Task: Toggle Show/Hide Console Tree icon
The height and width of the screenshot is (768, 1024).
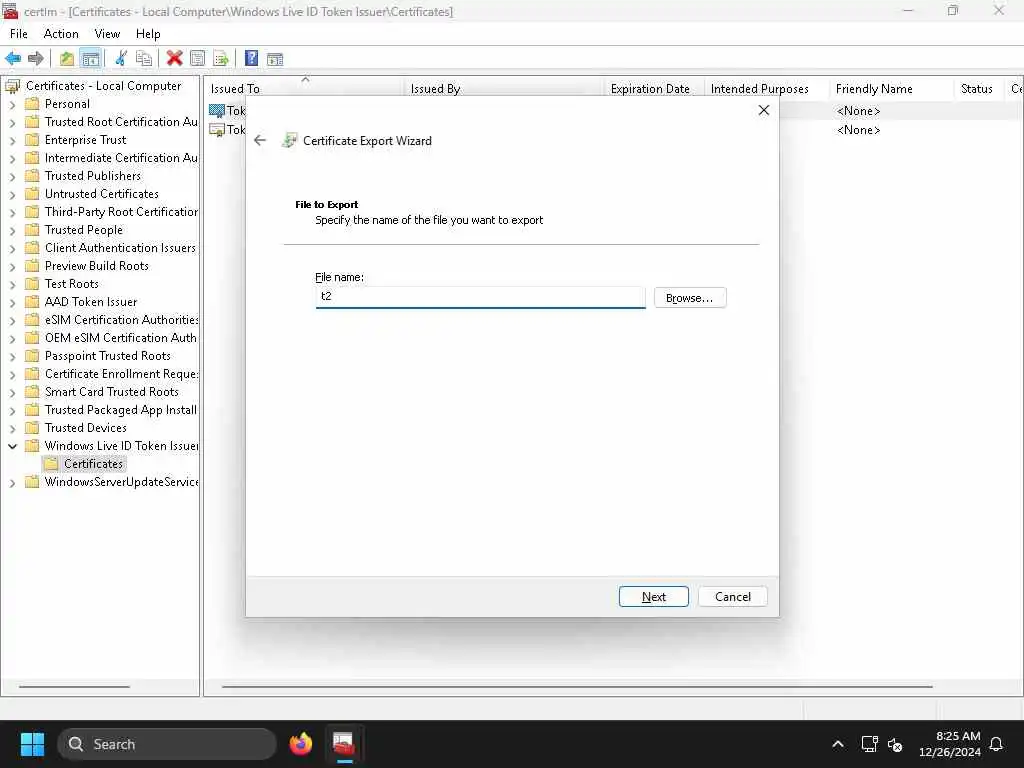Action: [90, 59]
